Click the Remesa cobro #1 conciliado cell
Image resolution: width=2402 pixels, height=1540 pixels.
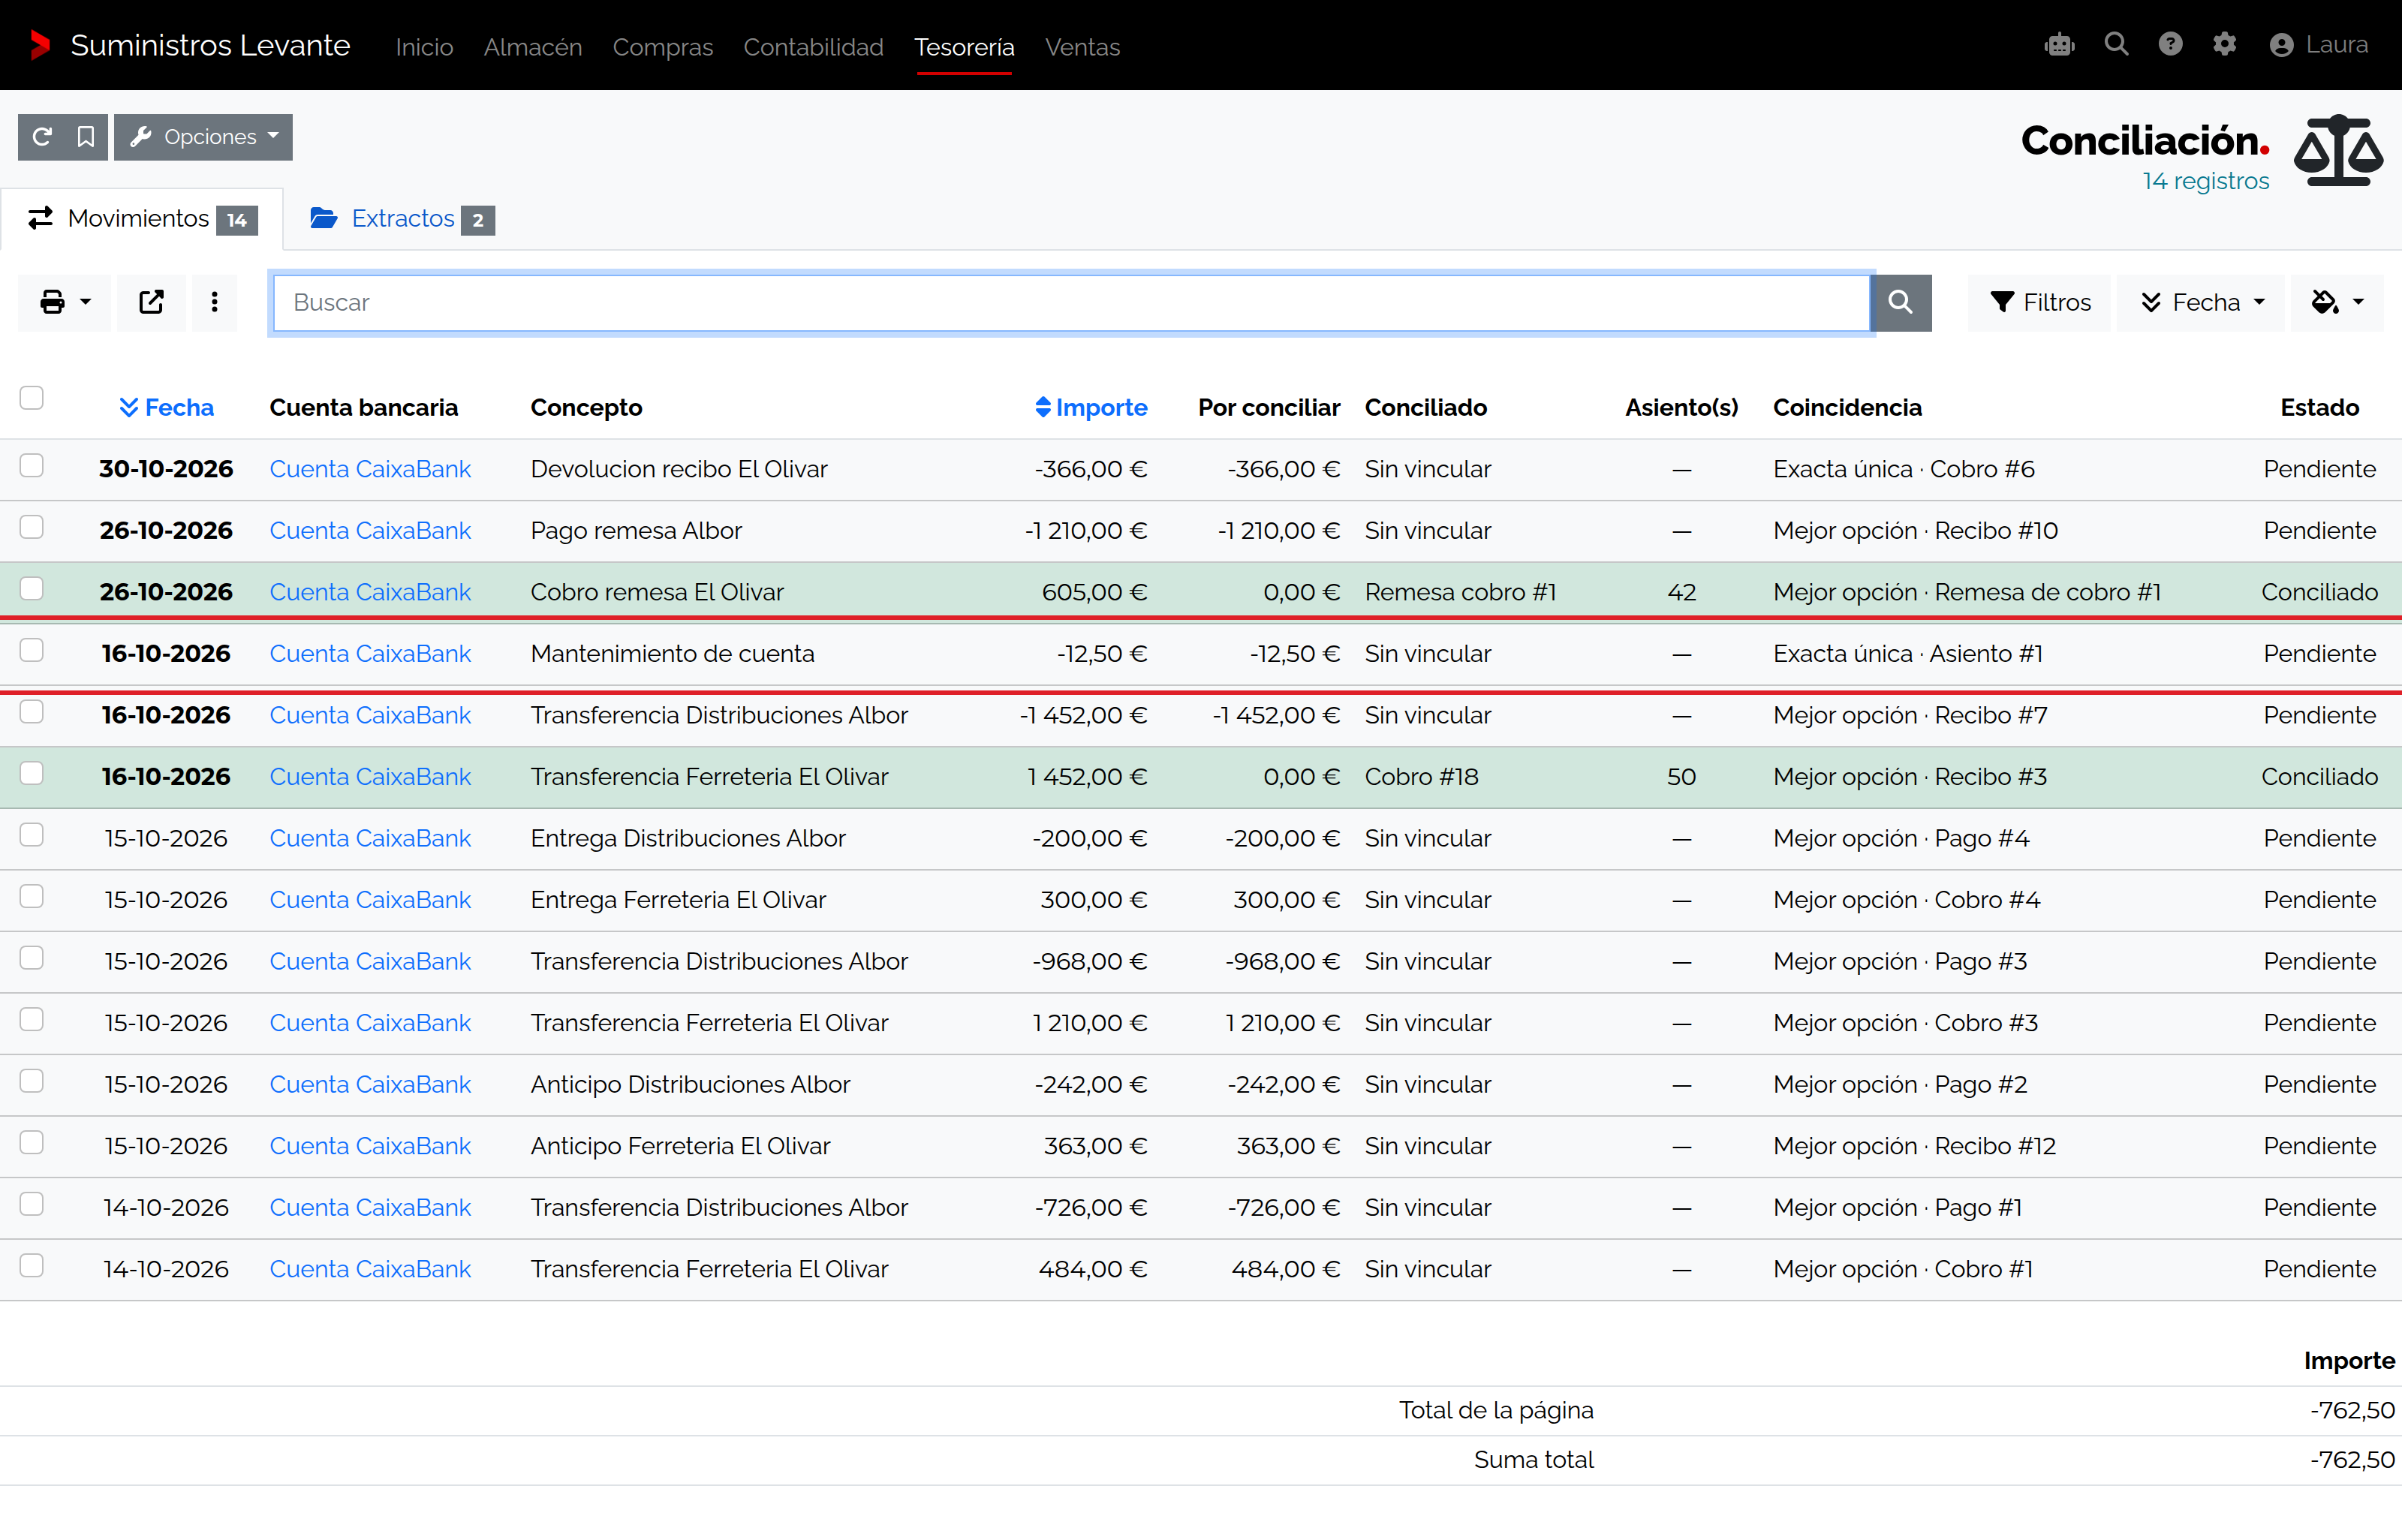click(x=1460, y=592)
